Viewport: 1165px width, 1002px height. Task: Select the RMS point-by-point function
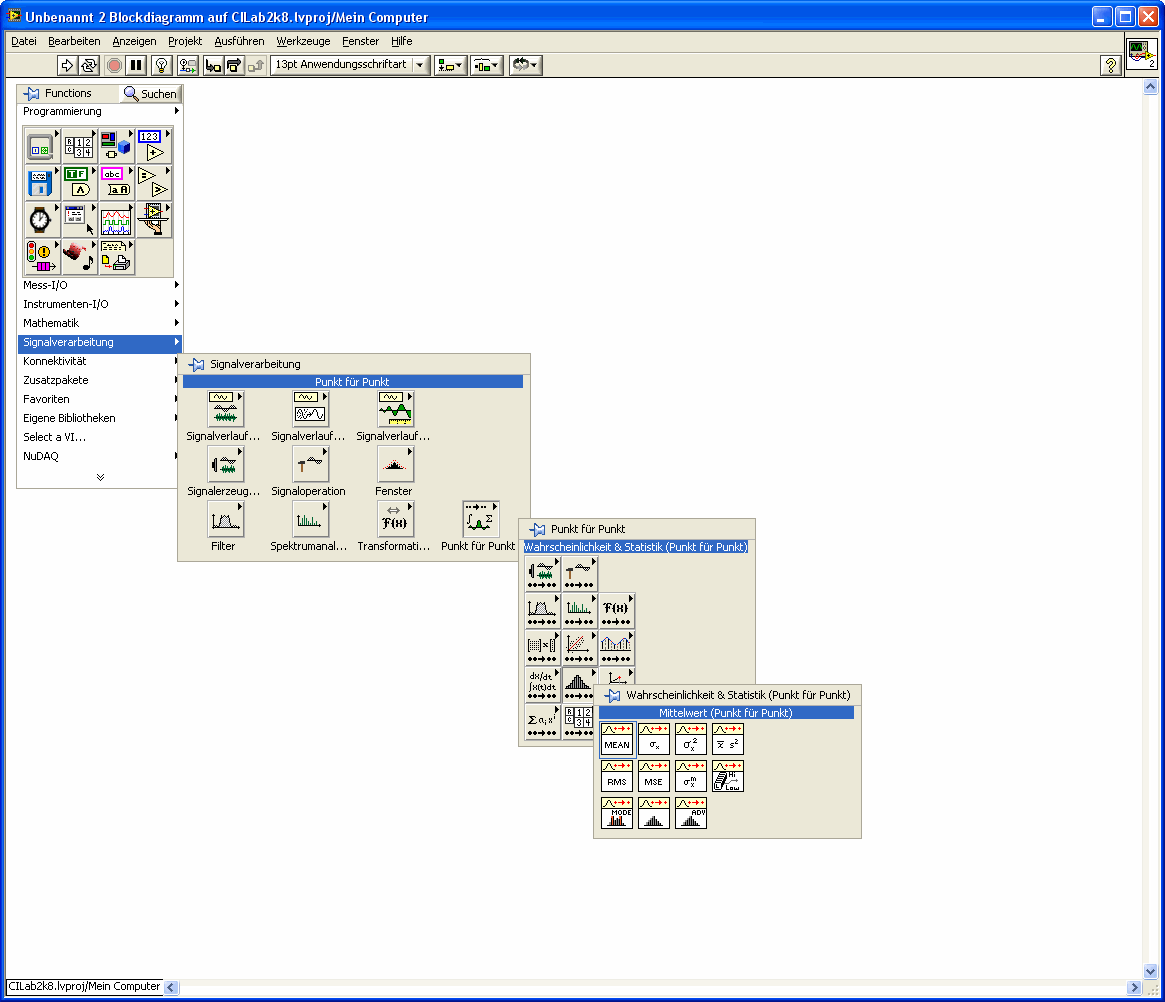pos(617,777)
